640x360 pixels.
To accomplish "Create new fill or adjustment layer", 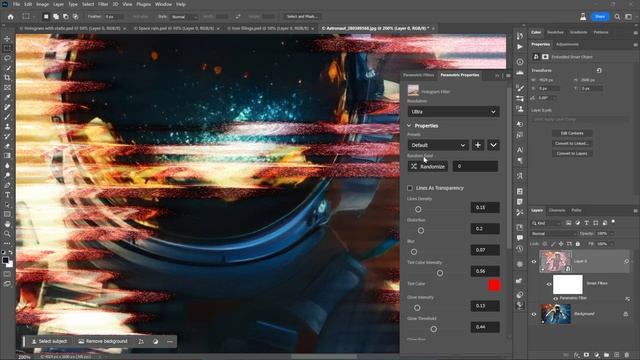I will [x=597, y=355].
